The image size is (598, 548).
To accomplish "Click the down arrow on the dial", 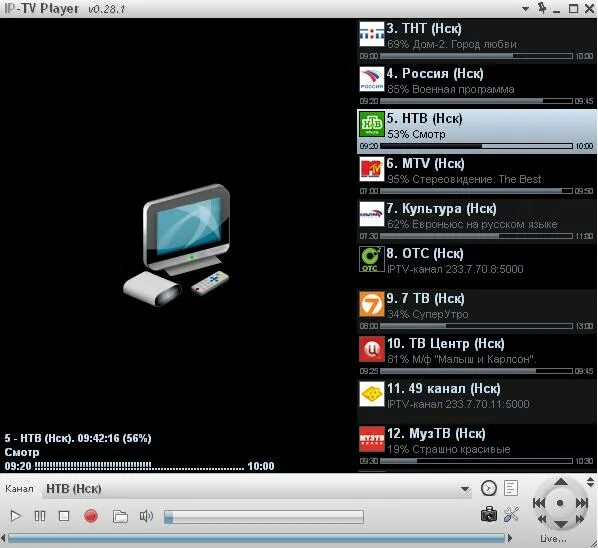I will (x=560, y=524).
